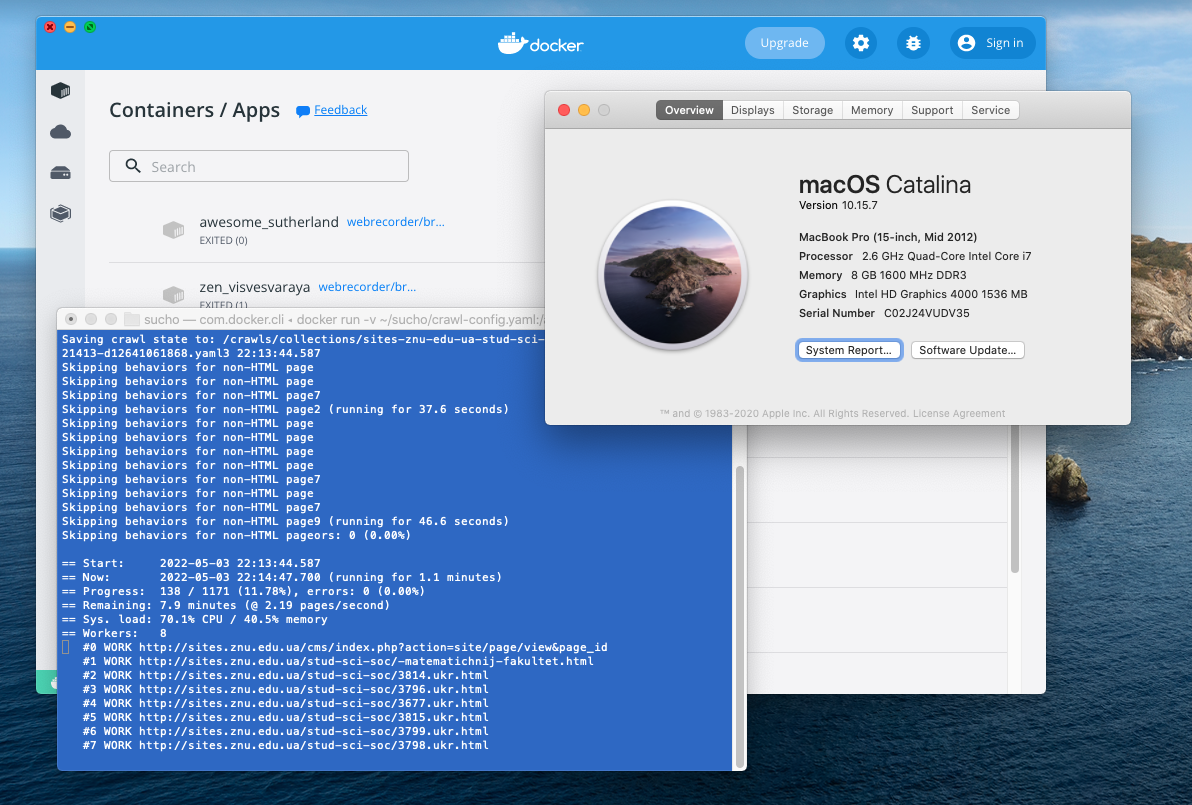This screenshot has height=805, width=1192.
Task: Click Graphics Intel HD 4000 line
Action: pos(913,294)
